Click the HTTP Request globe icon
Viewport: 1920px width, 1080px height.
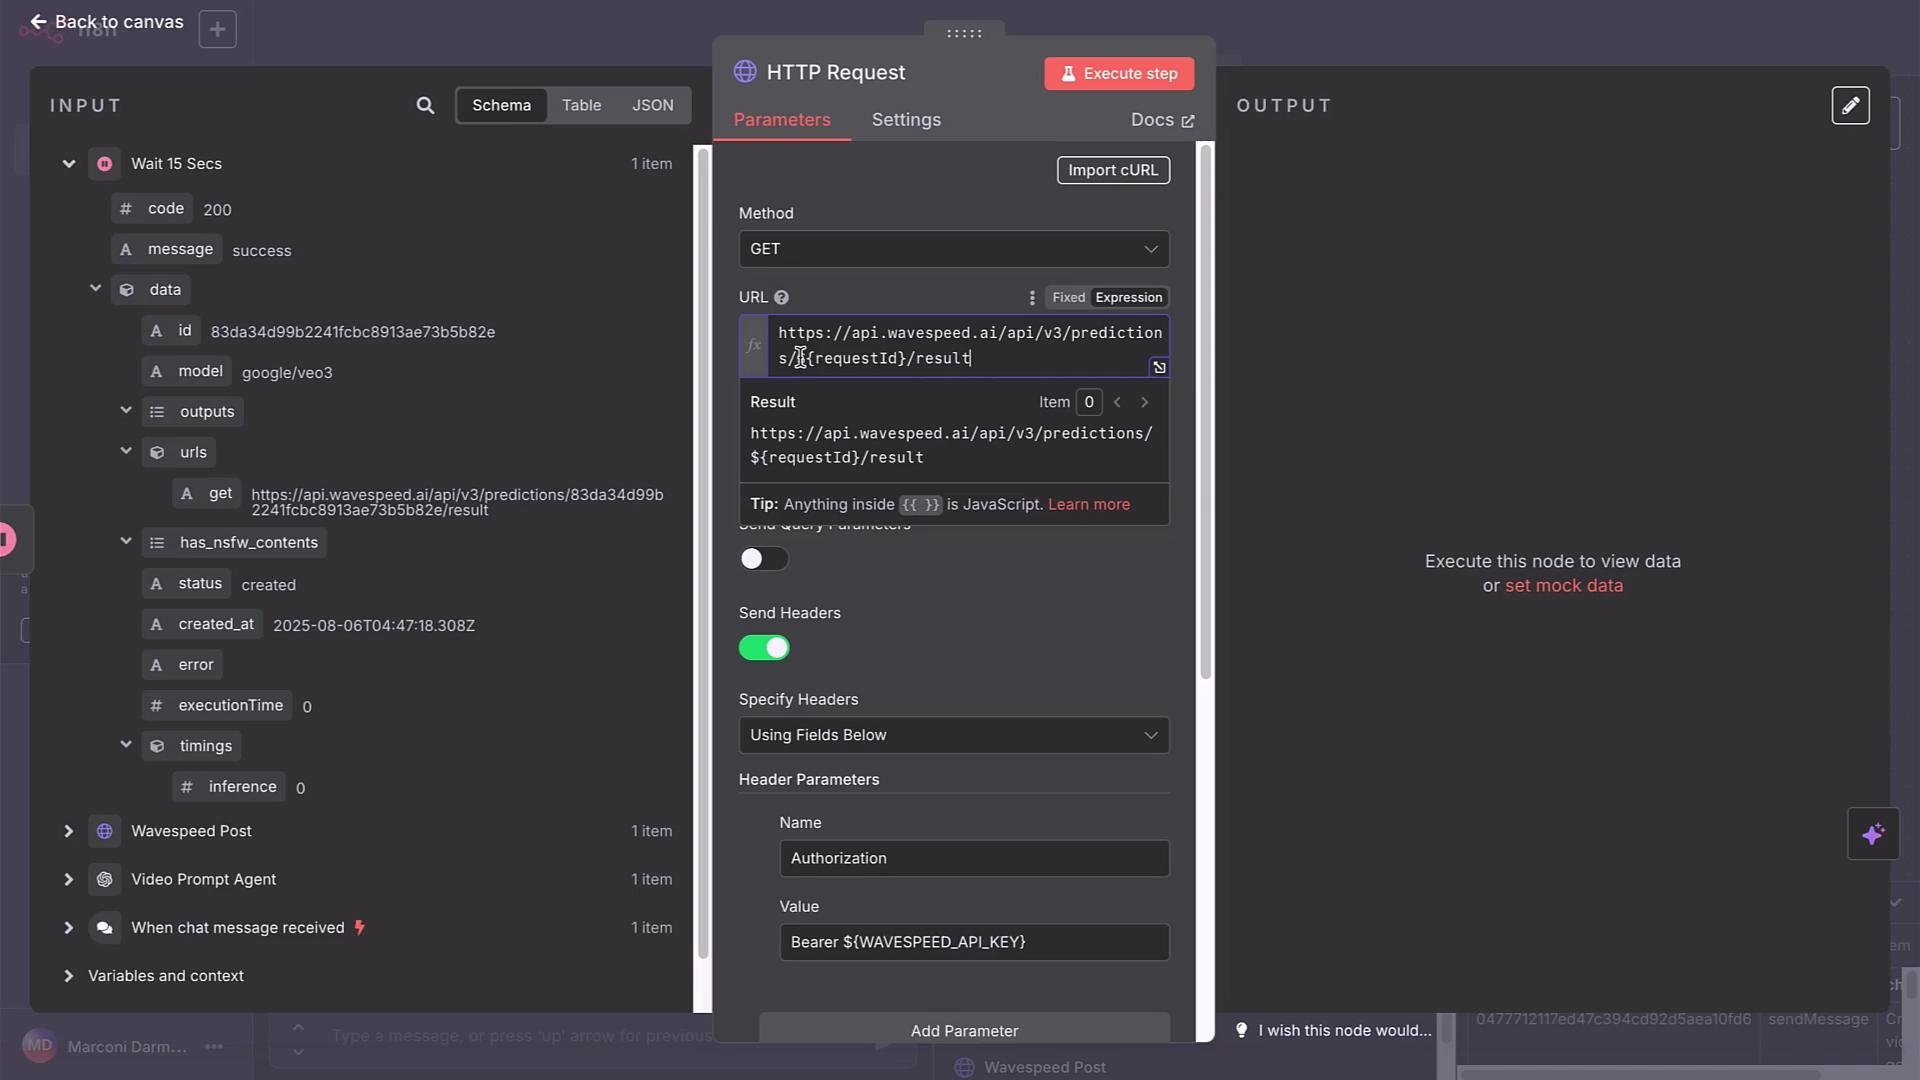coord(745,72)
